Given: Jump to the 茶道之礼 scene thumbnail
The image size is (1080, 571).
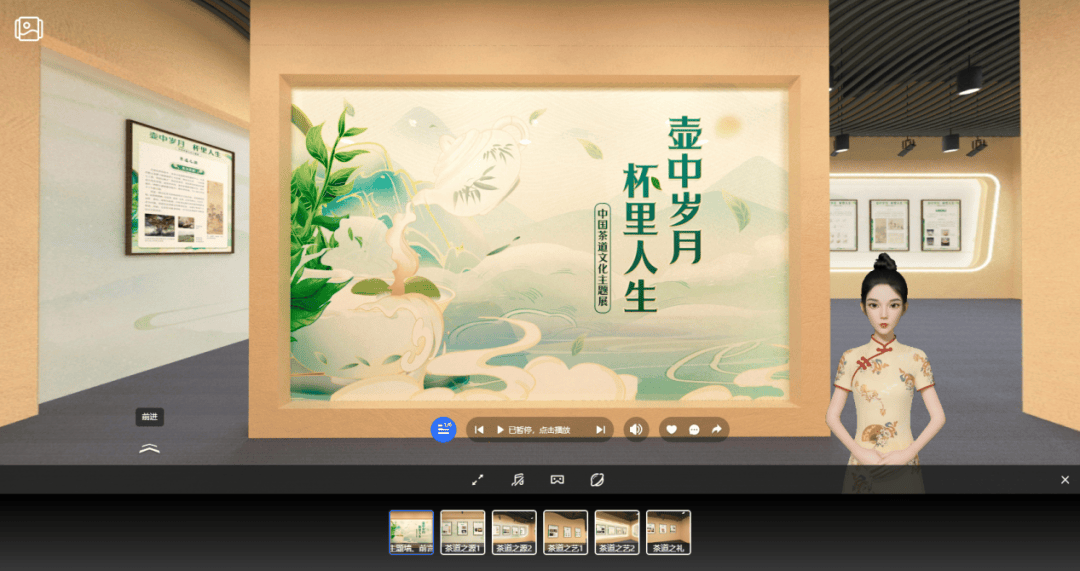Looking at the screenshot, I should (669, 532).
